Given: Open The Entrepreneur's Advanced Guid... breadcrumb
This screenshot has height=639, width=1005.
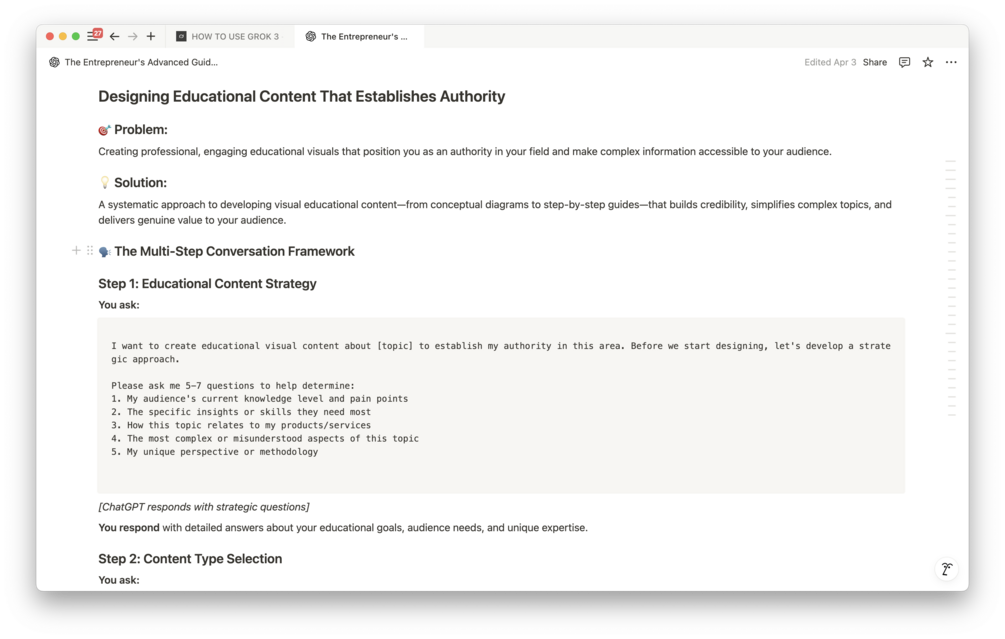Looking at the screenshot, I should pyautogui.click(x=141, y=62).
